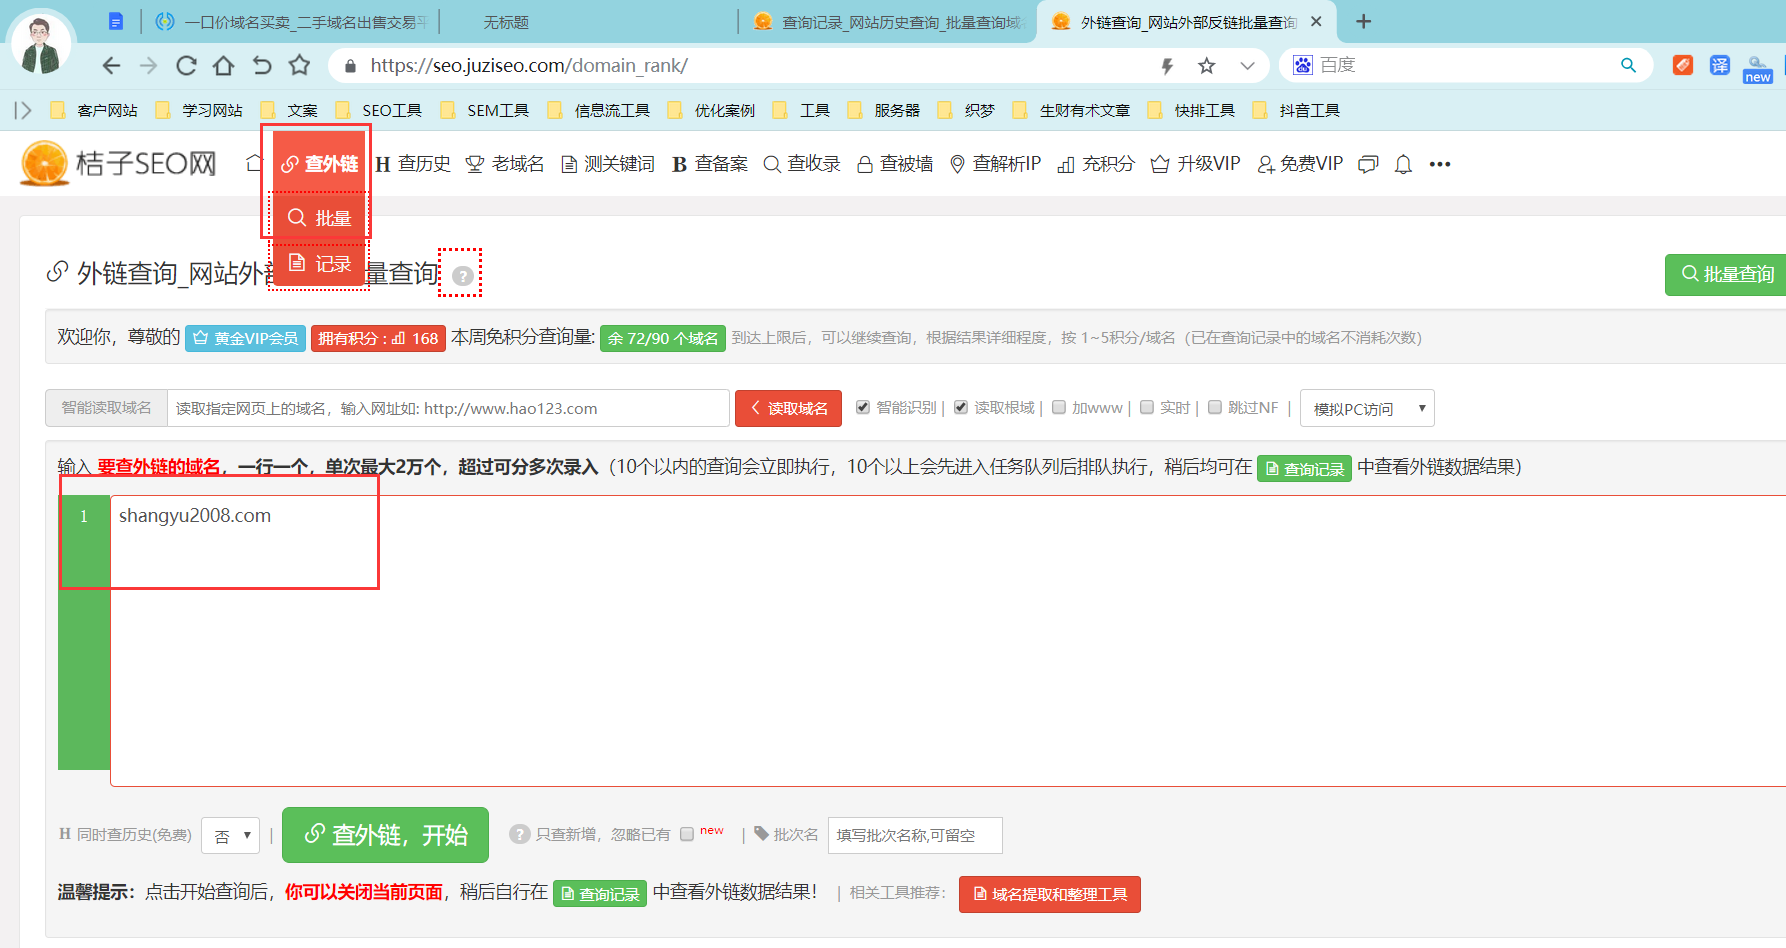Image resolution: width=1786 pixels, height=948 pixels.
Task: Open the 查备案 record lookup tool
Action: tap(709, 163)
